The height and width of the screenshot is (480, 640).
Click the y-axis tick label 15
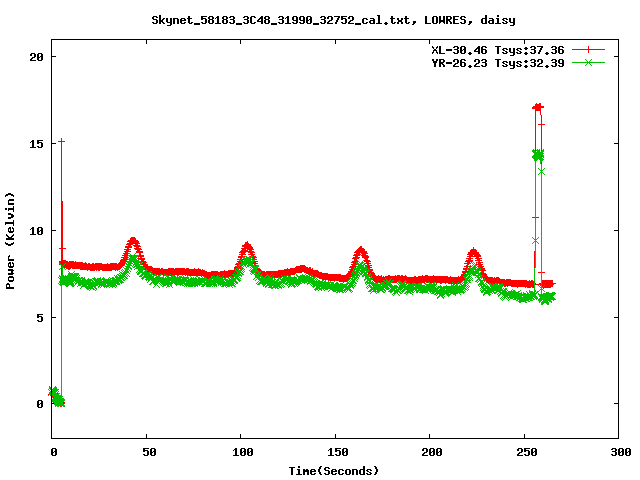[x=36, y=144]
